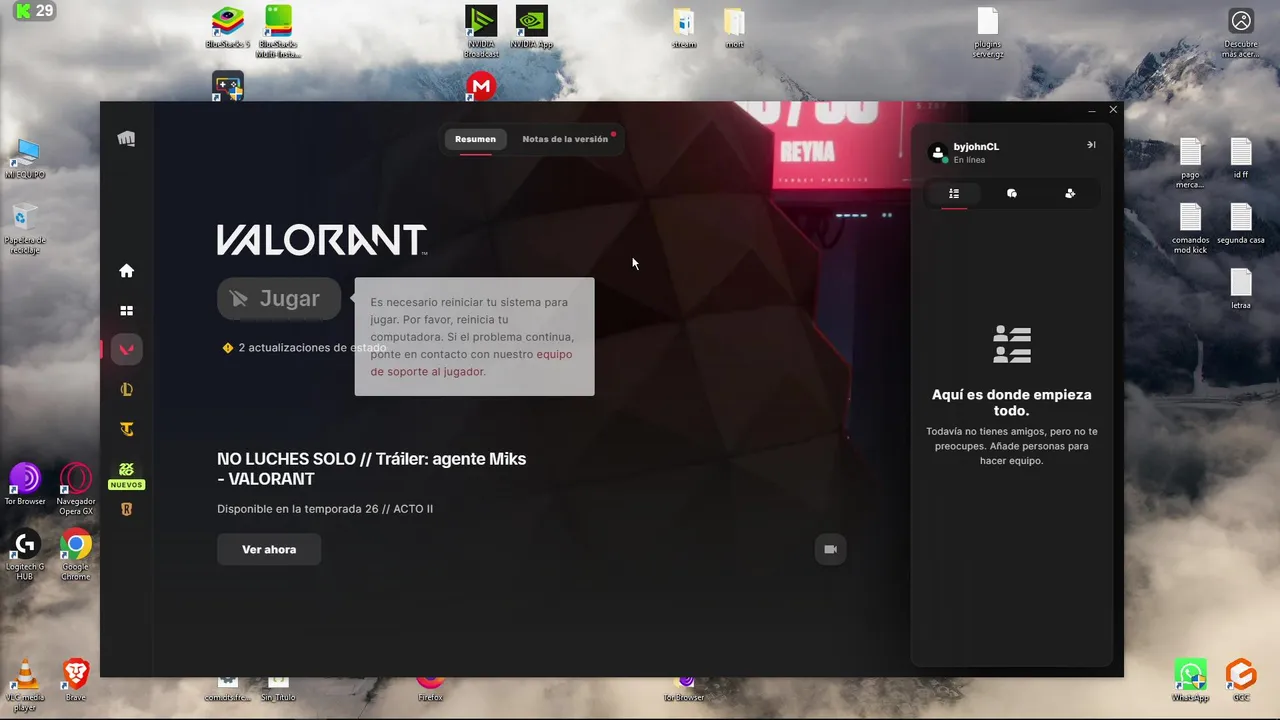Open the Papelera de reciclaje icon

coord(25,229)
